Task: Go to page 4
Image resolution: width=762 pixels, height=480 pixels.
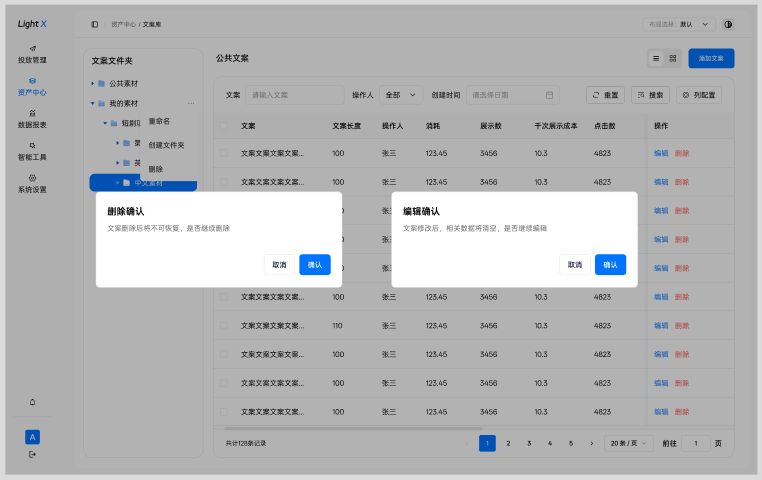Action: pos(550,443)
